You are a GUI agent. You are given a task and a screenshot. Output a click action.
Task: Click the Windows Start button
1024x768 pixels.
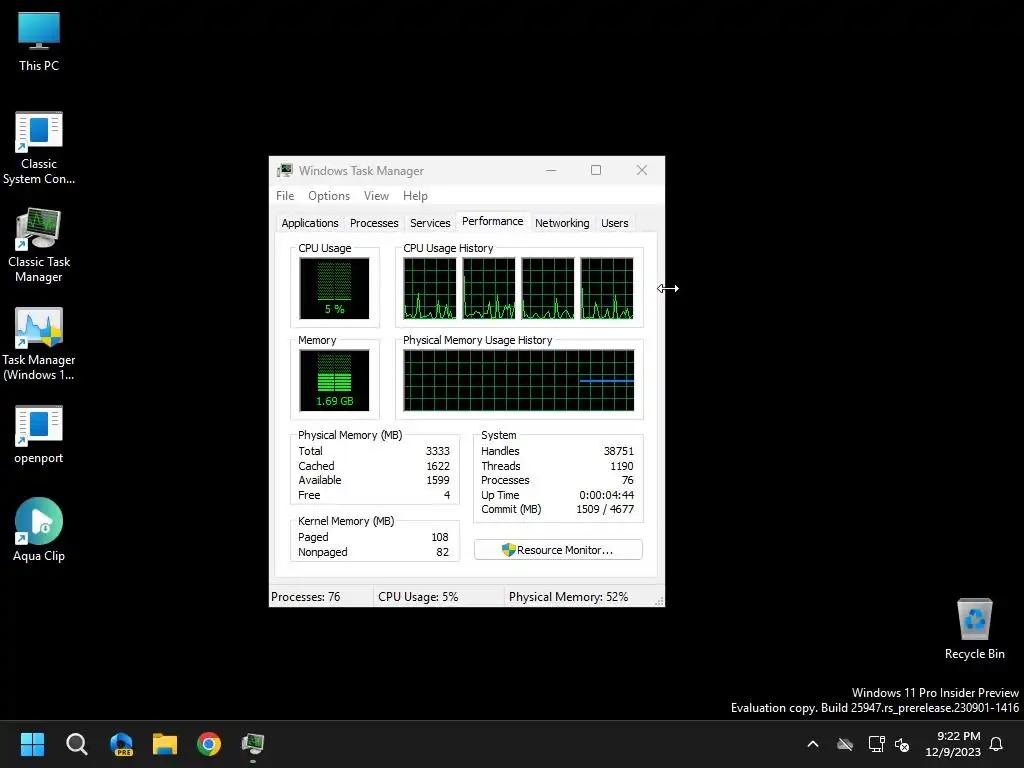[x=32, y=744]
